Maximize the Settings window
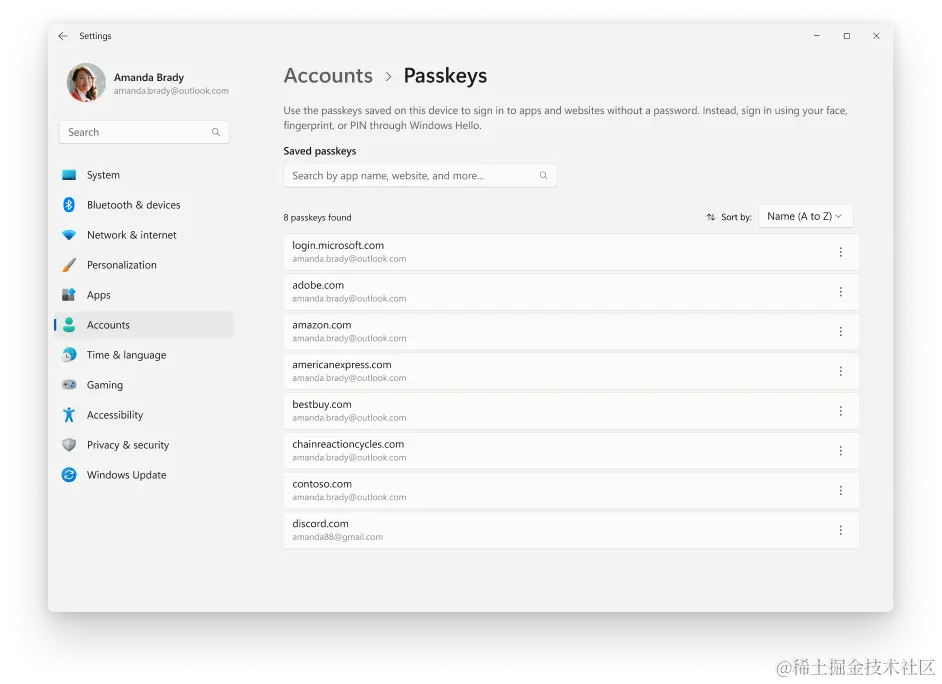 846,36
